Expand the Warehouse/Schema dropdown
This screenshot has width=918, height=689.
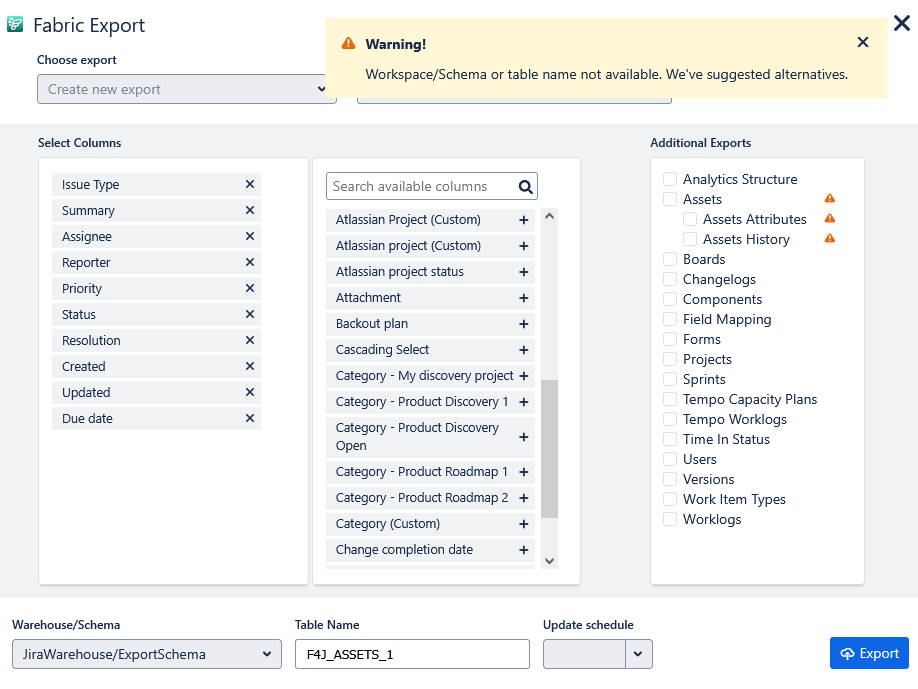tap(147, 654)
